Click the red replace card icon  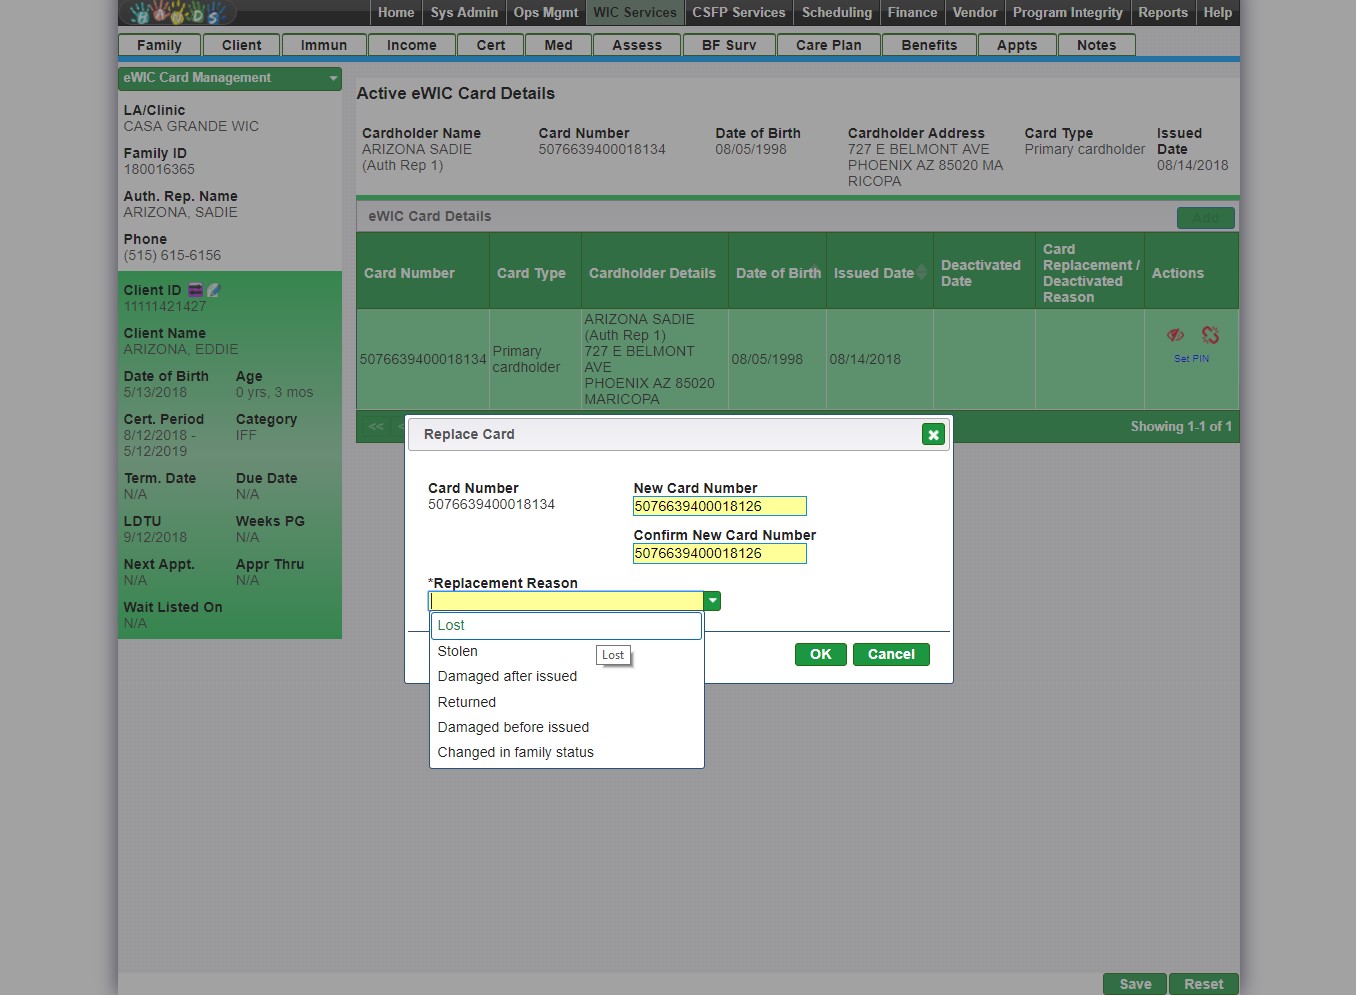click(1210, 335)
